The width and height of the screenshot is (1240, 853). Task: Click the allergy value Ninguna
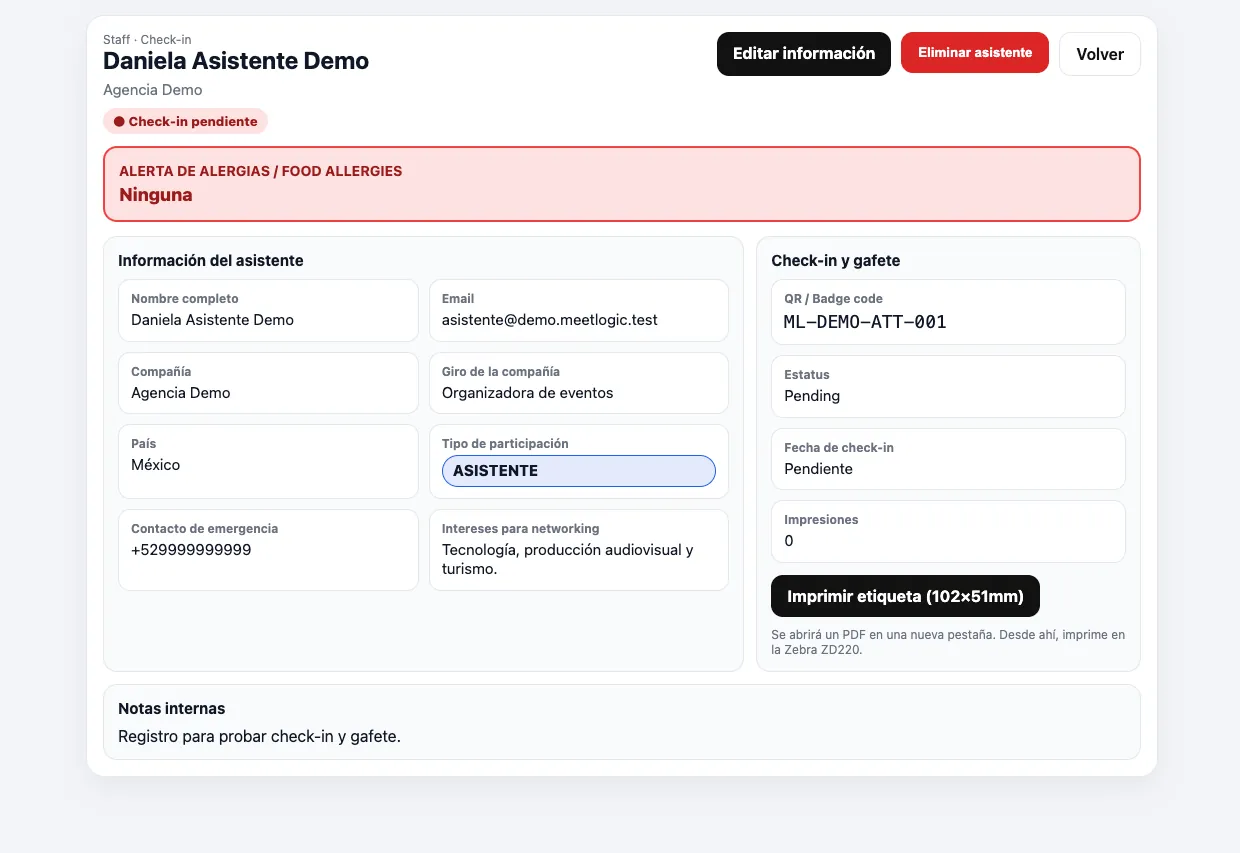coord(156,195)
